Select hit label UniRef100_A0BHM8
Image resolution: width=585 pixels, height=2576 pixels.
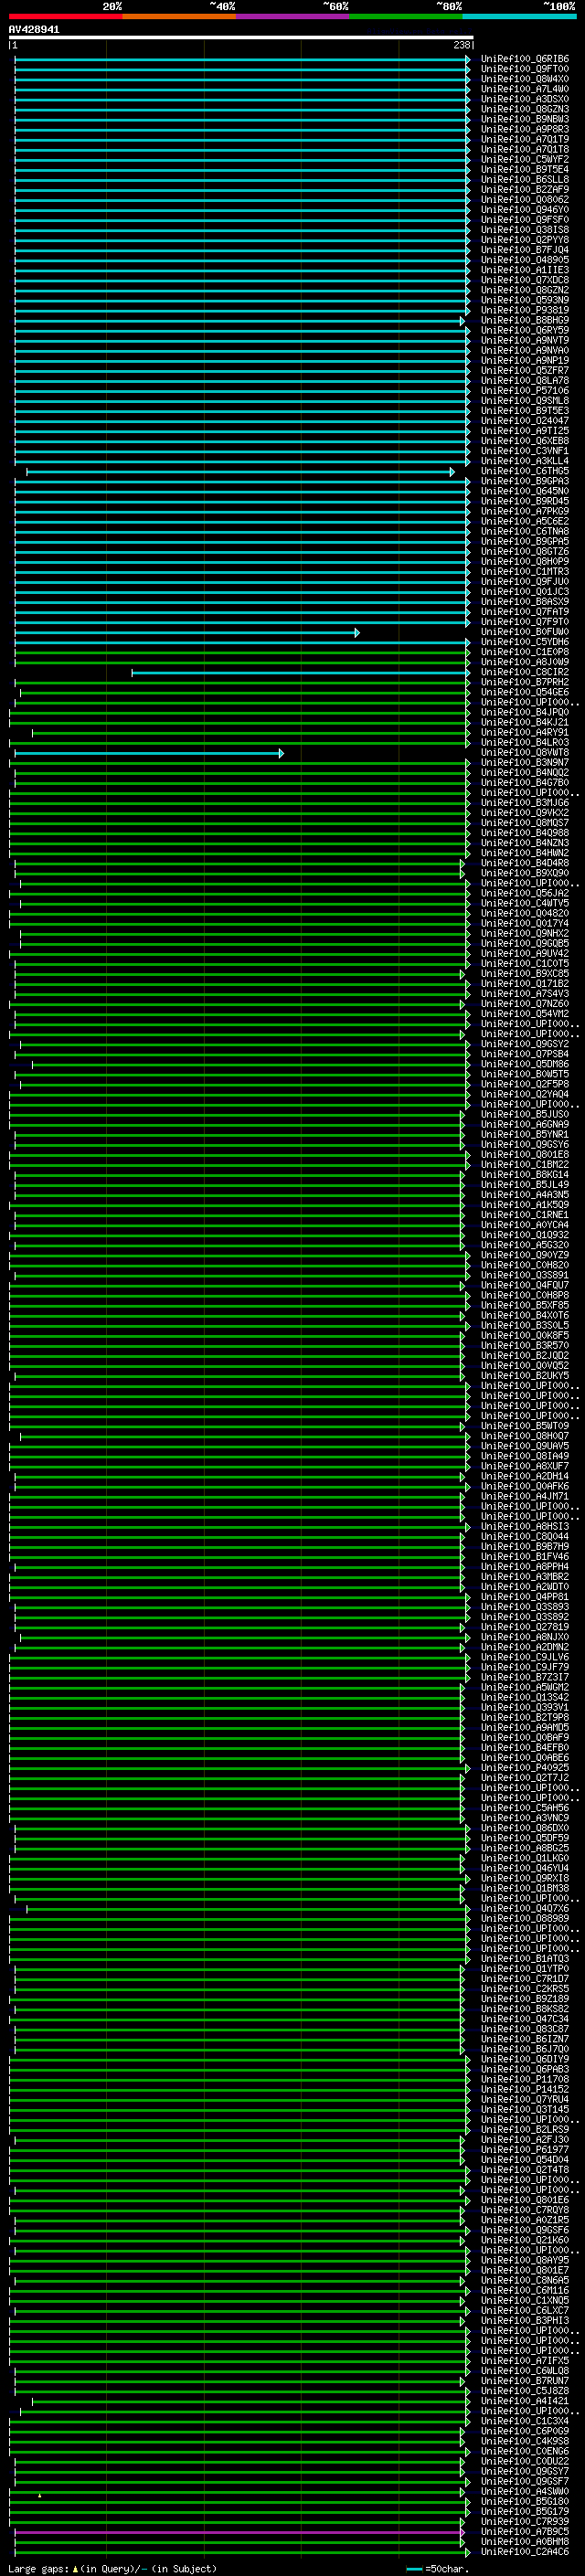point(524,2541)
